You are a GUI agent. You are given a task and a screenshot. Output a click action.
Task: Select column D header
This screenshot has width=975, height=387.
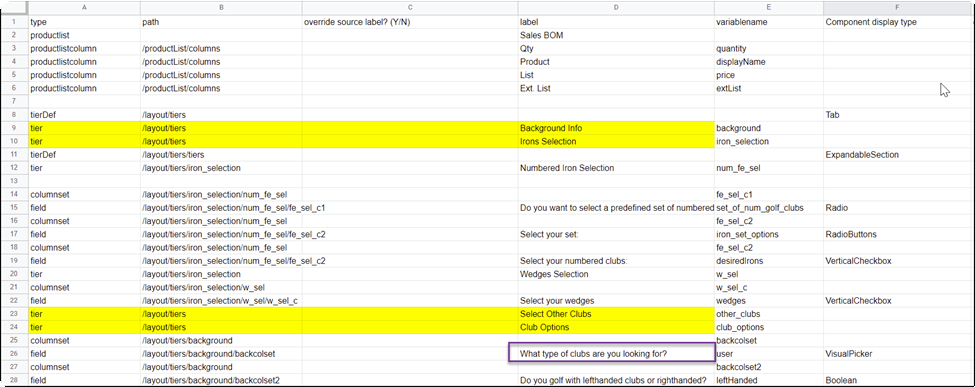click(x=616, y=8)
